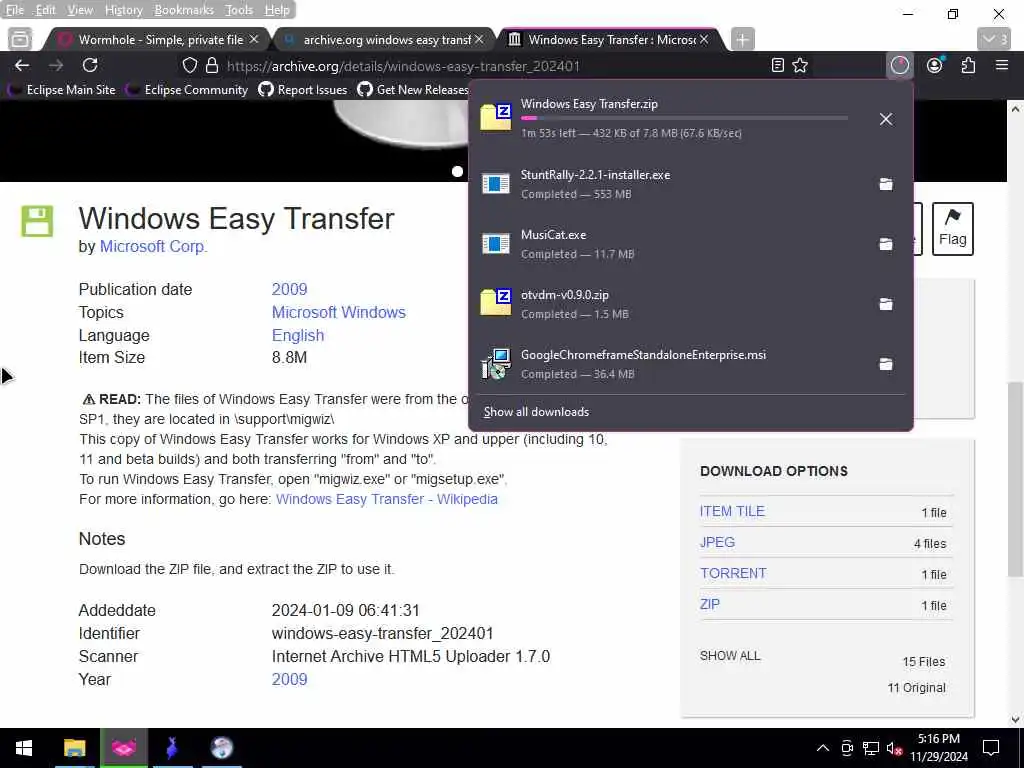
Task: Click the English language link
Action: (298, 335)
